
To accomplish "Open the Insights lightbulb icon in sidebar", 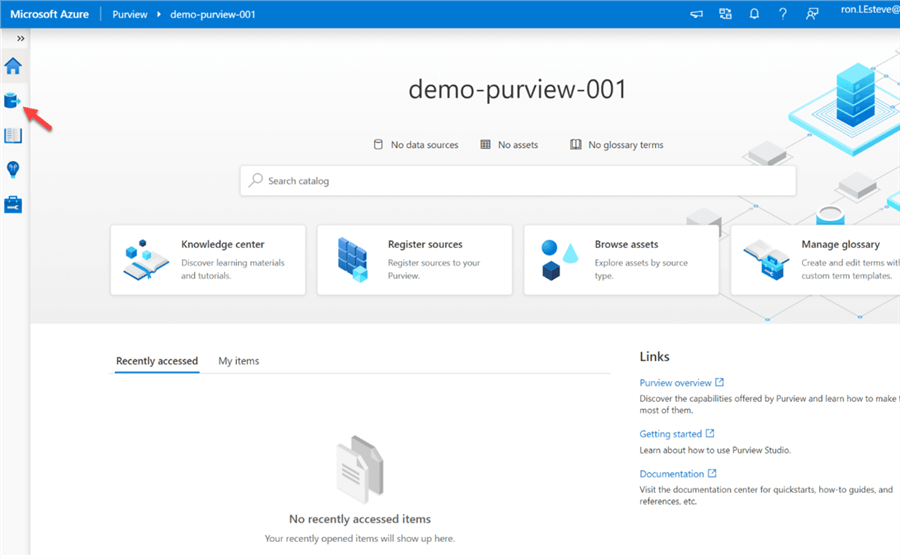I will point(13,169).
